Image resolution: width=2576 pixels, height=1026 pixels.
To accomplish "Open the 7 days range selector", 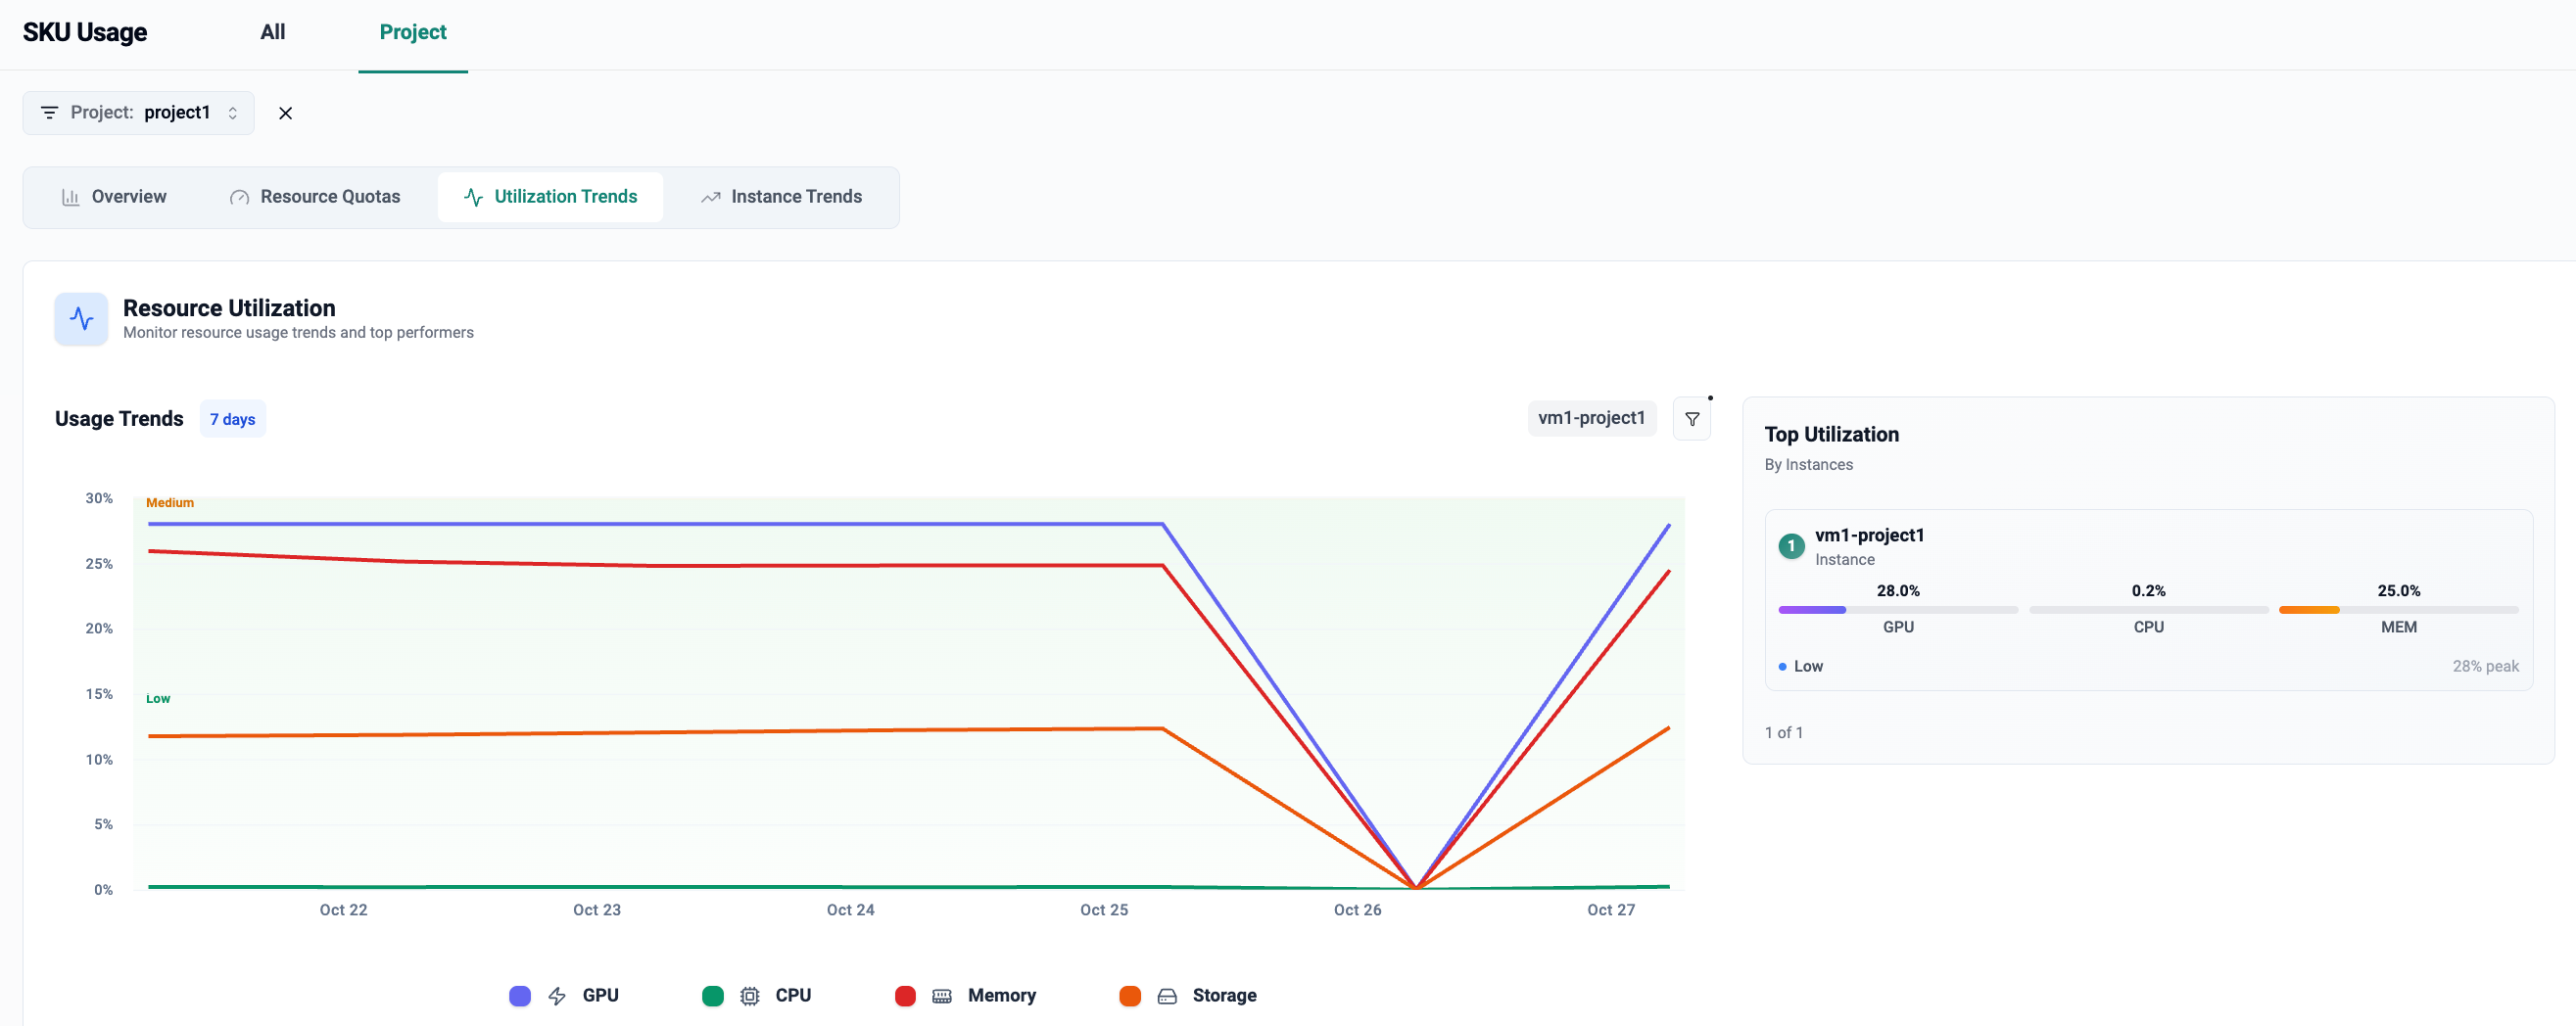I will tap(232, 419).
